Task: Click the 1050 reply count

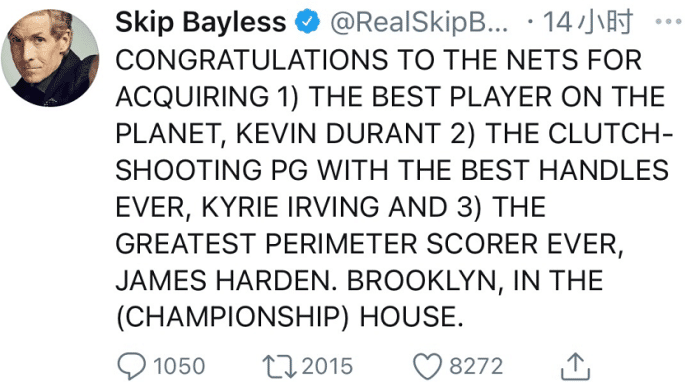Action: 179,366
